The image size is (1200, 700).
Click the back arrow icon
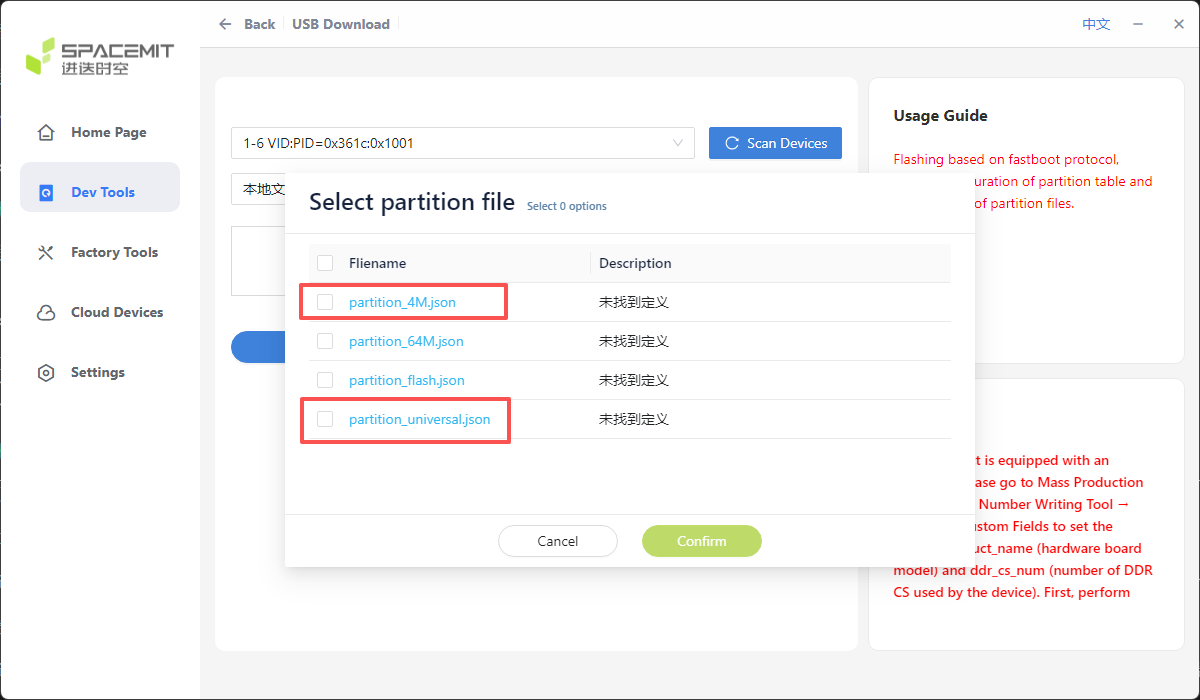click(225, 24)
